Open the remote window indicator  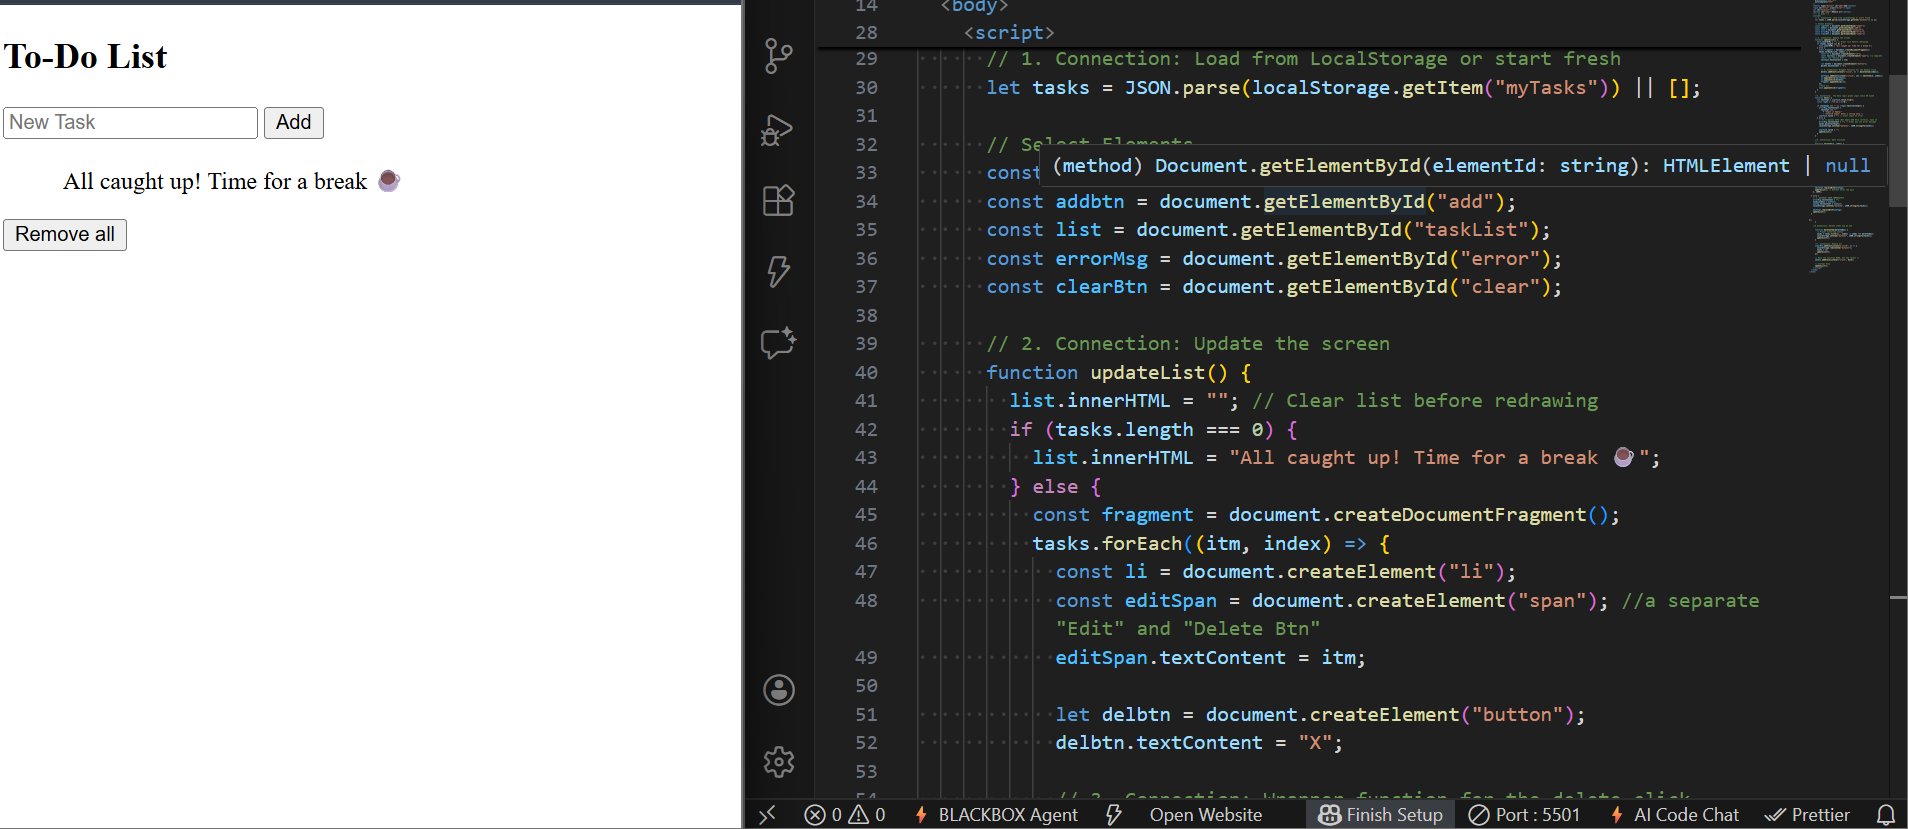(767, 815)
